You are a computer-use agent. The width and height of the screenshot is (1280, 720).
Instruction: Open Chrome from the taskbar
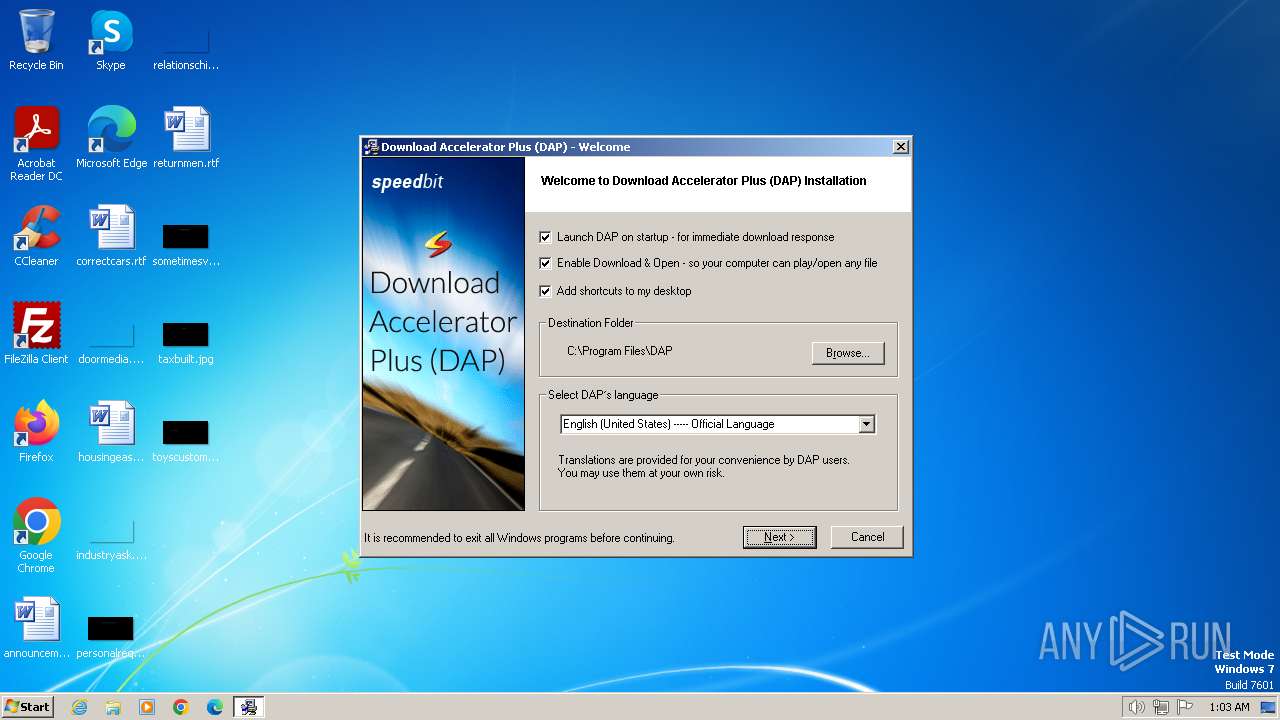(181, 707)
